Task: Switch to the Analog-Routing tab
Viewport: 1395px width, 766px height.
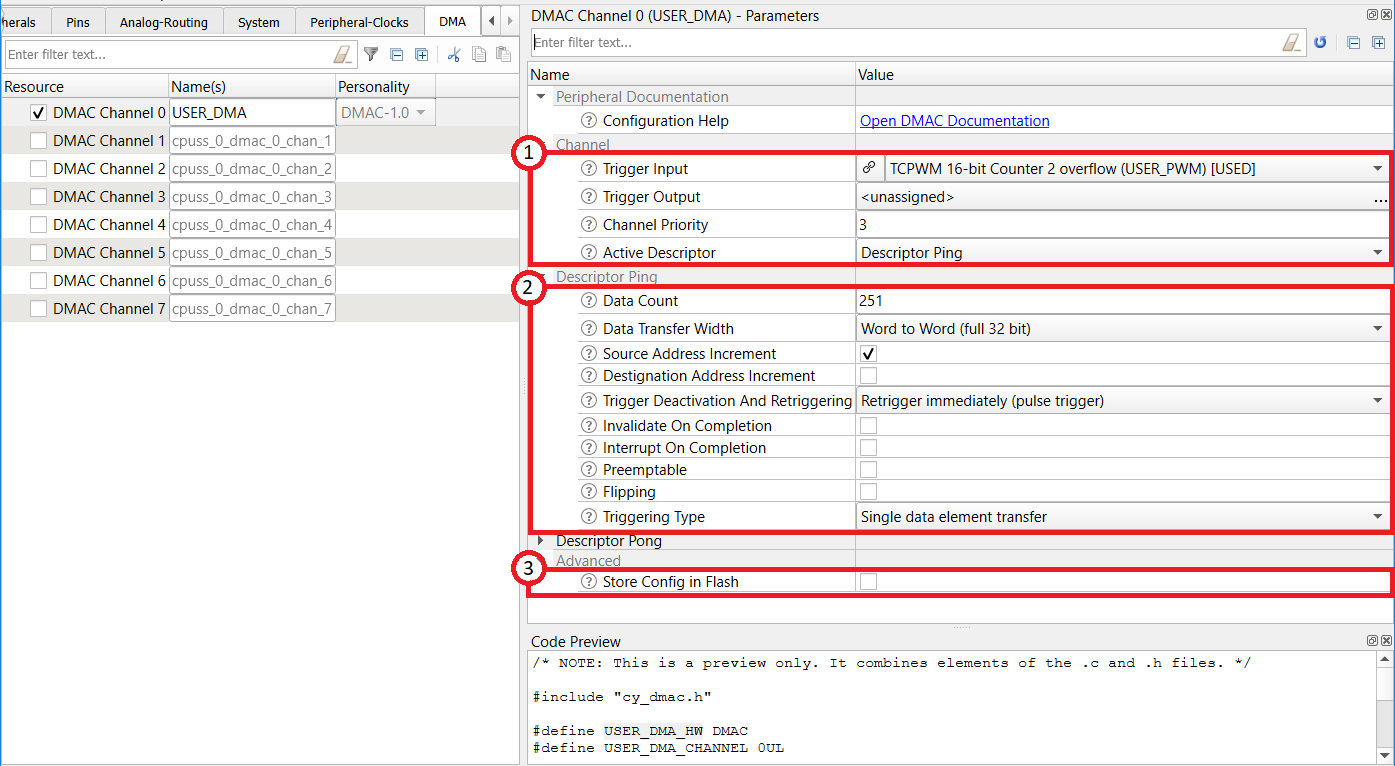Action: tap(164, 22)
